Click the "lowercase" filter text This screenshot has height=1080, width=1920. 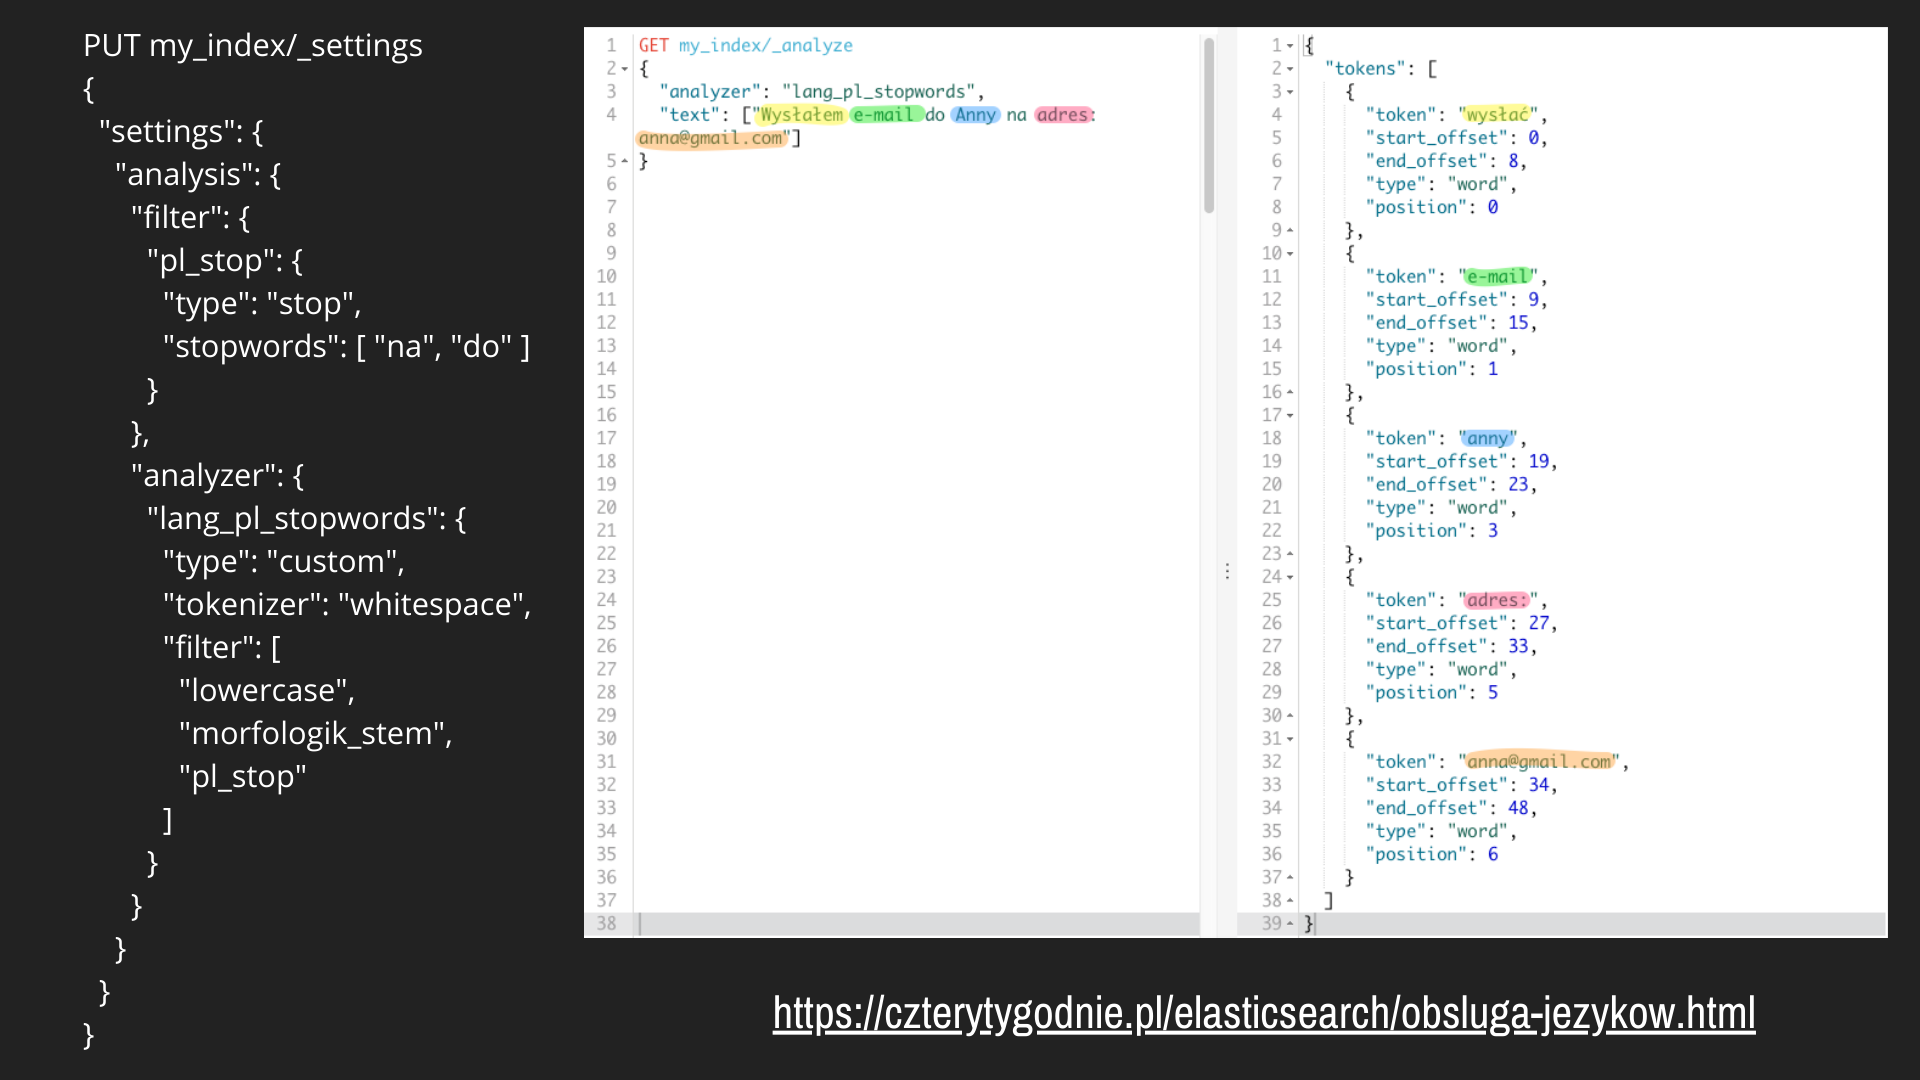click(267, 690)
